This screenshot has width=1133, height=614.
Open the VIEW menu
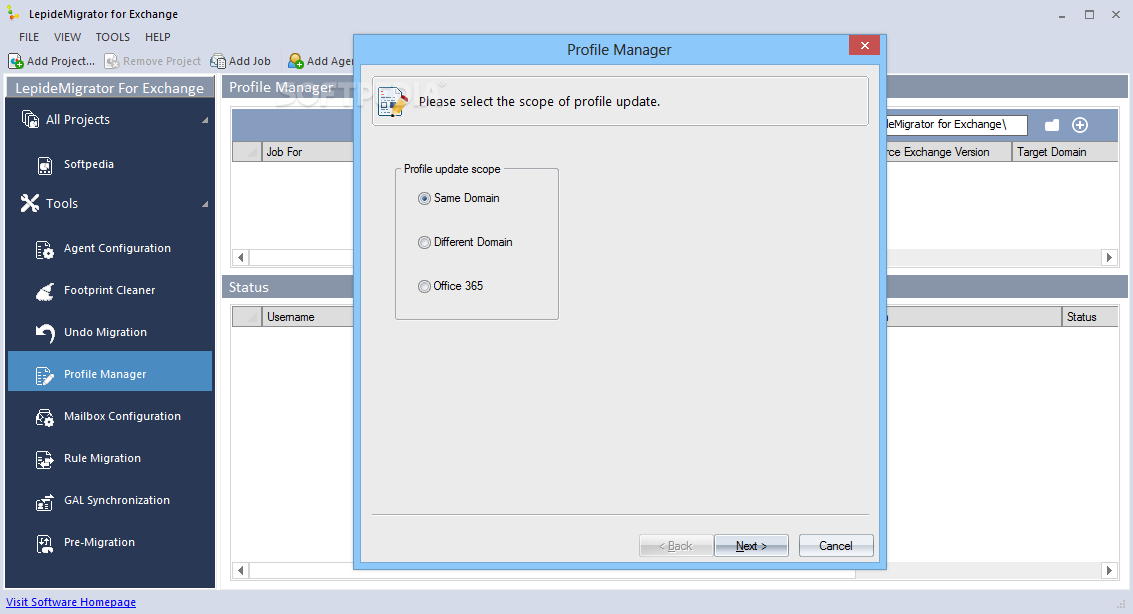click(67, 37)
